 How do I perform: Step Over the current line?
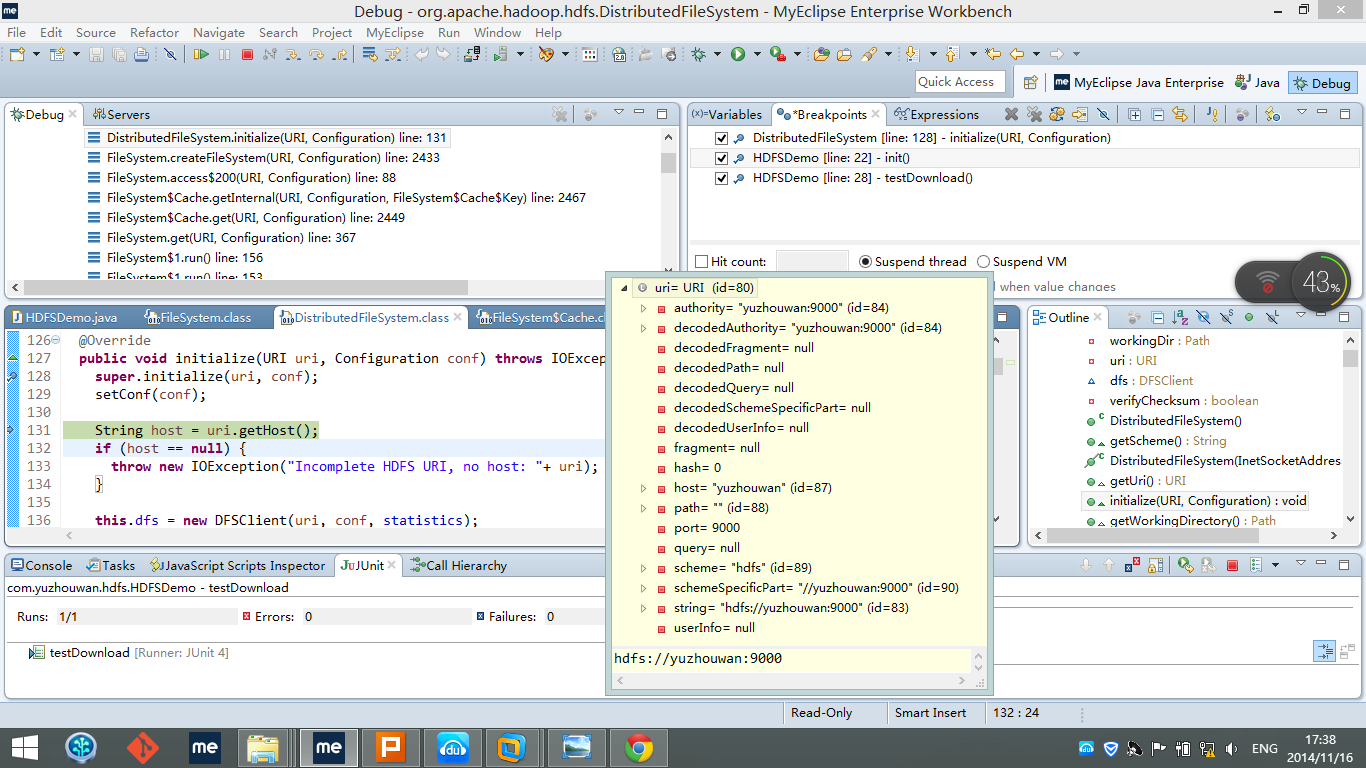tap(316, 55)
